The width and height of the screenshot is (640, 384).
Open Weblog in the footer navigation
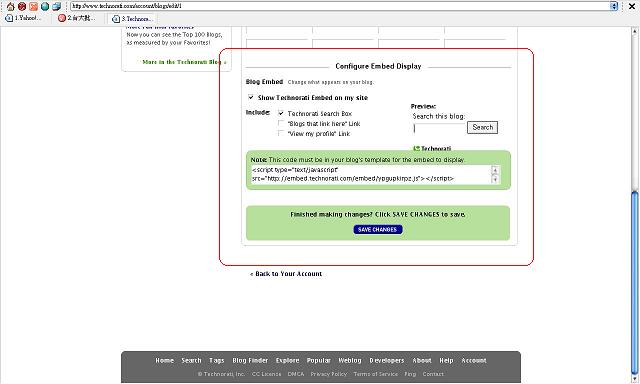(350, 360)
